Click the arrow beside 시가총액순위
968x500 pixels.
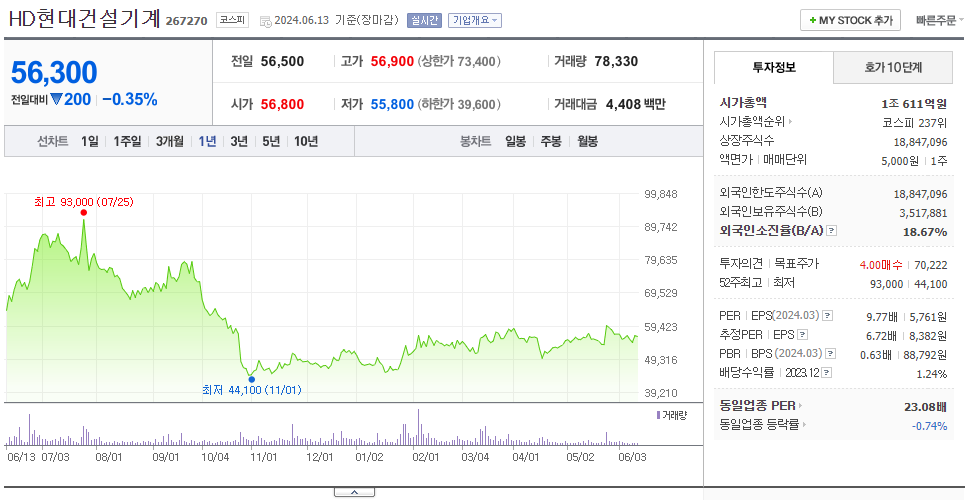790,122
